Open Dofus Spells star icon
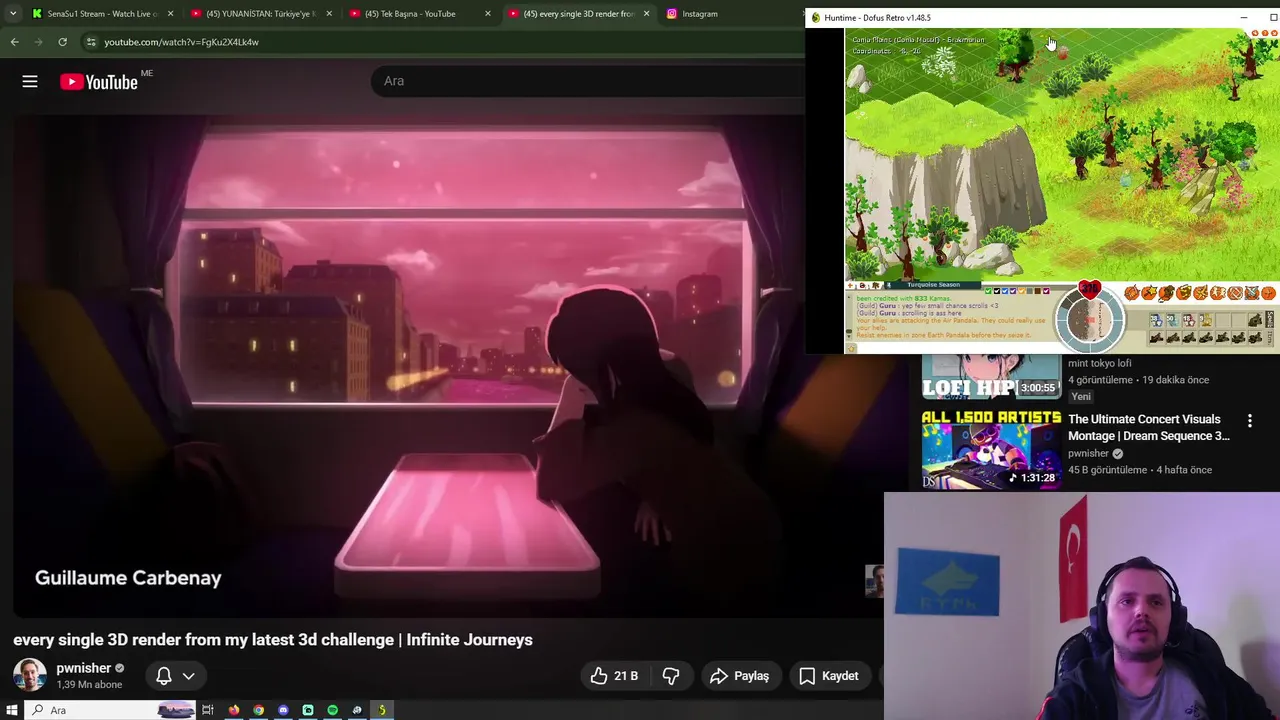 click(x=1148, y=293)
